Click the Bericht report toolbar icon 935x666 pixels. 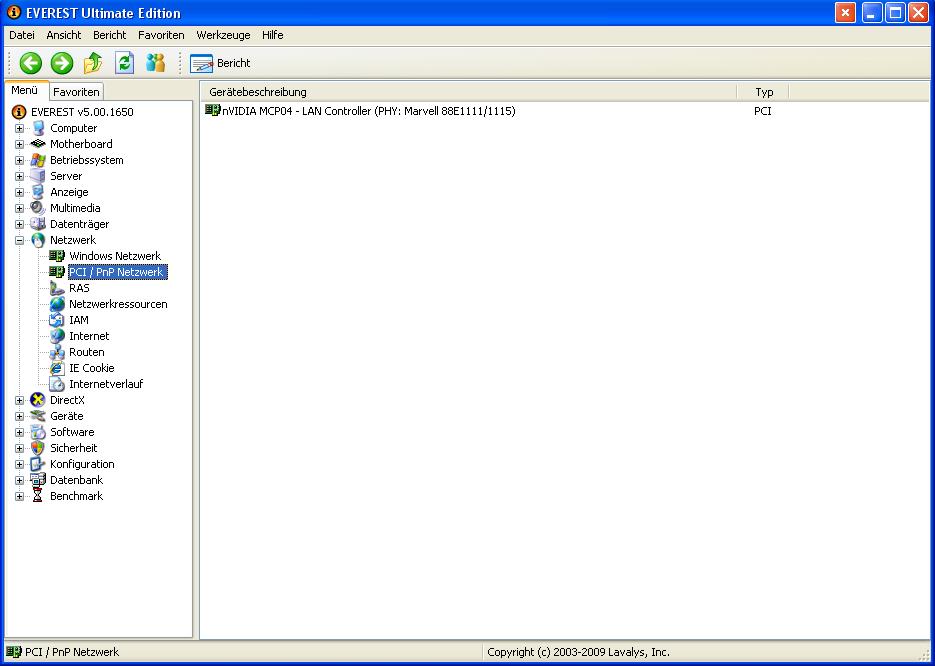pos(202,63)
